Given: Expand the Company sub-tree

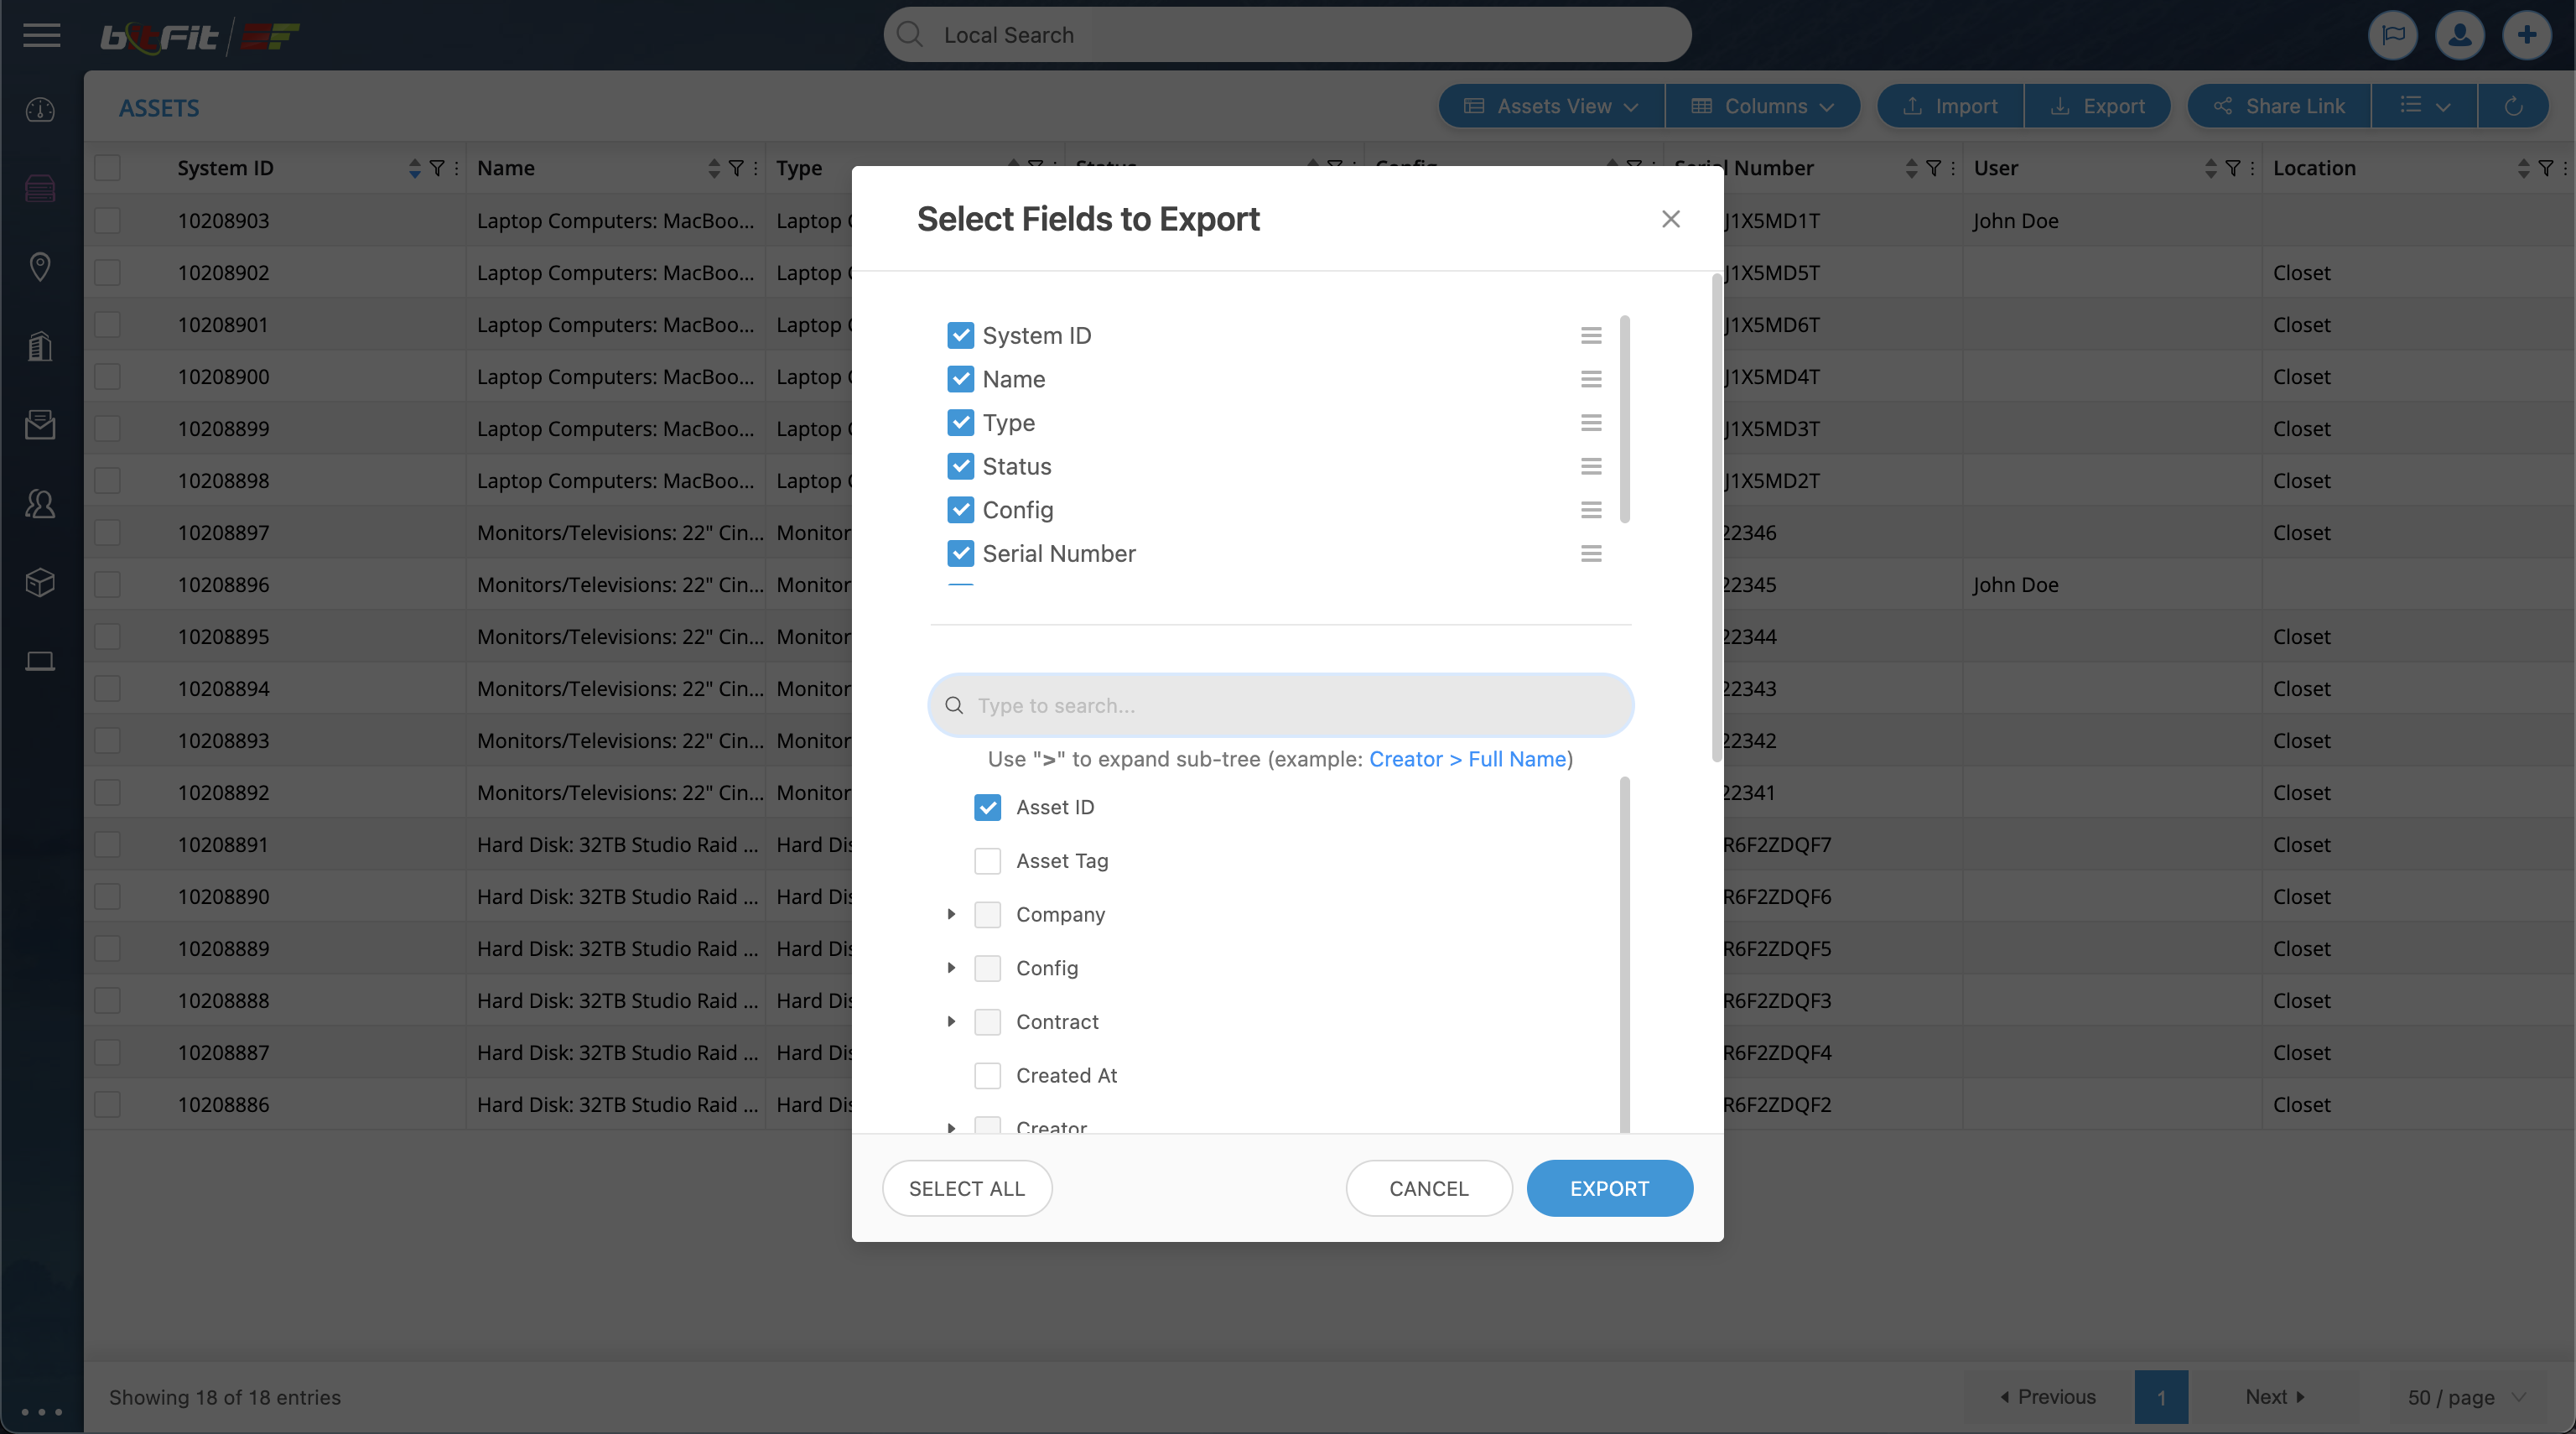Looking at the screenshot, I should point(950,914).
